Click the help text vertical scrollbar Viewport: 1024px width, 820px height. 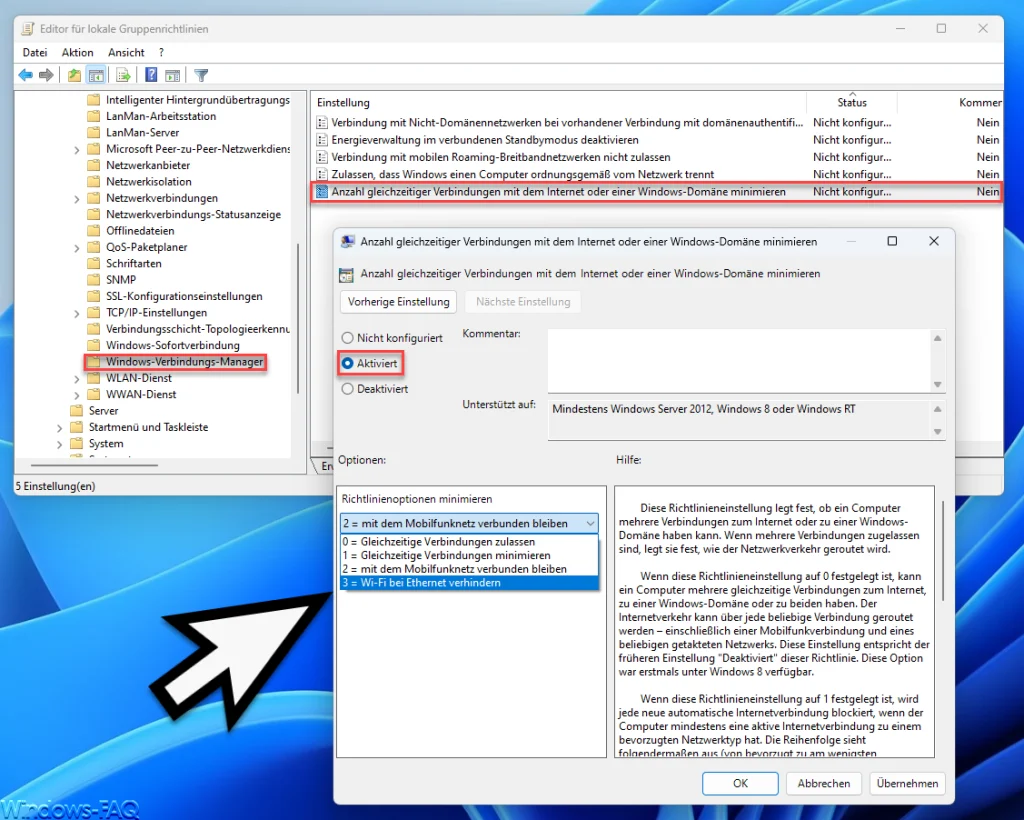pos(943,550)
